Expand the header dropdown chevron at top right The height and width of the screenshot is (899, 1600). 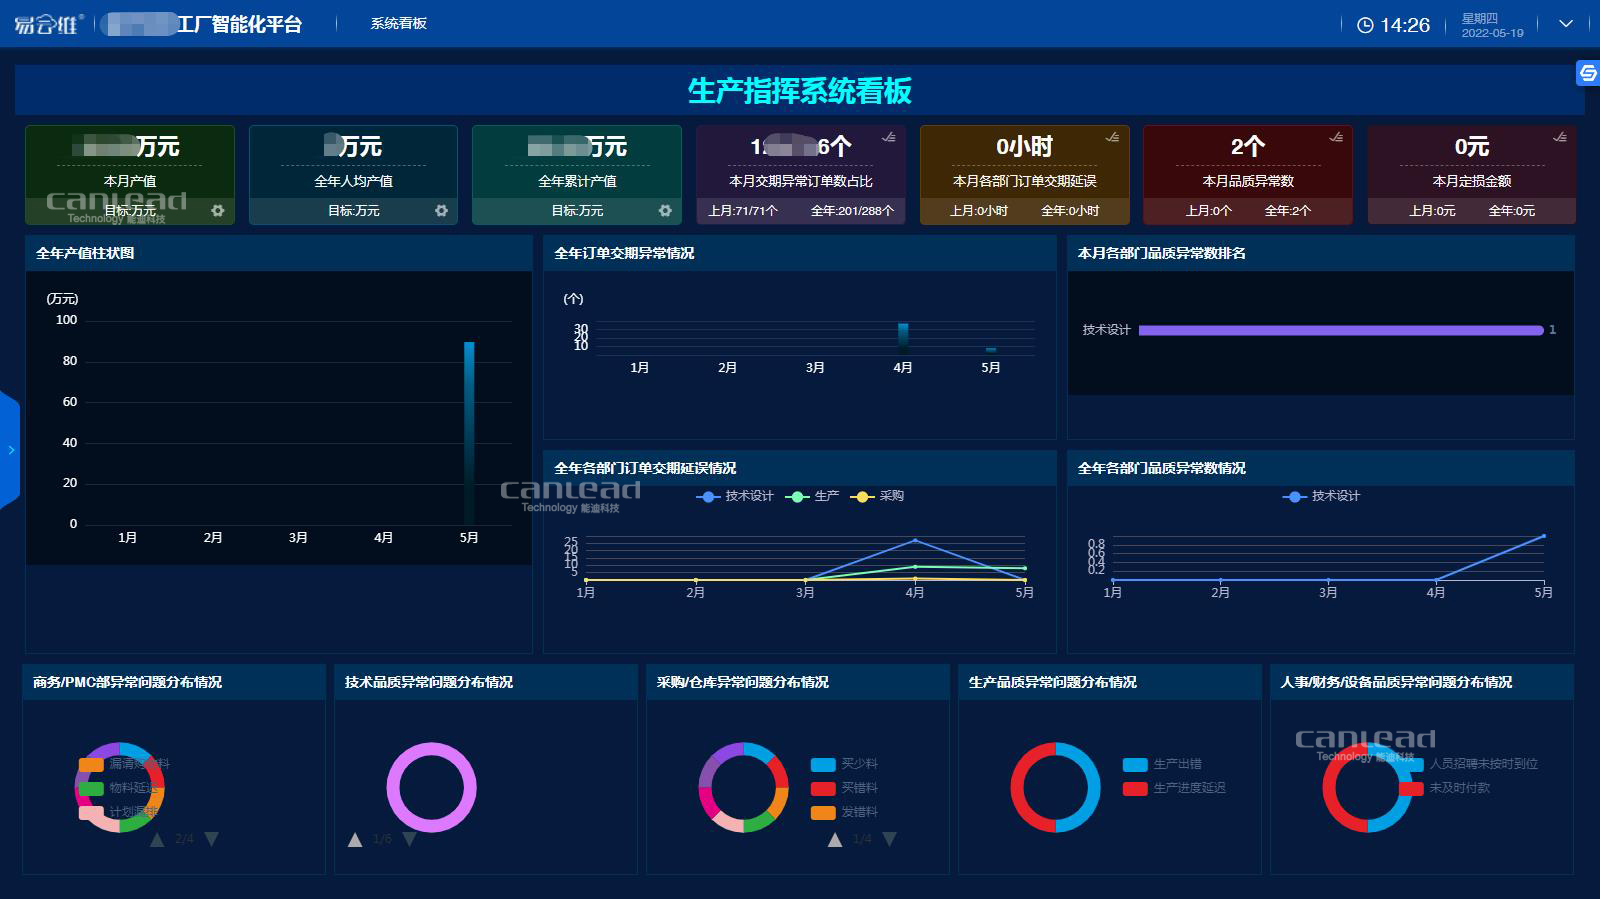(1566, 24)
